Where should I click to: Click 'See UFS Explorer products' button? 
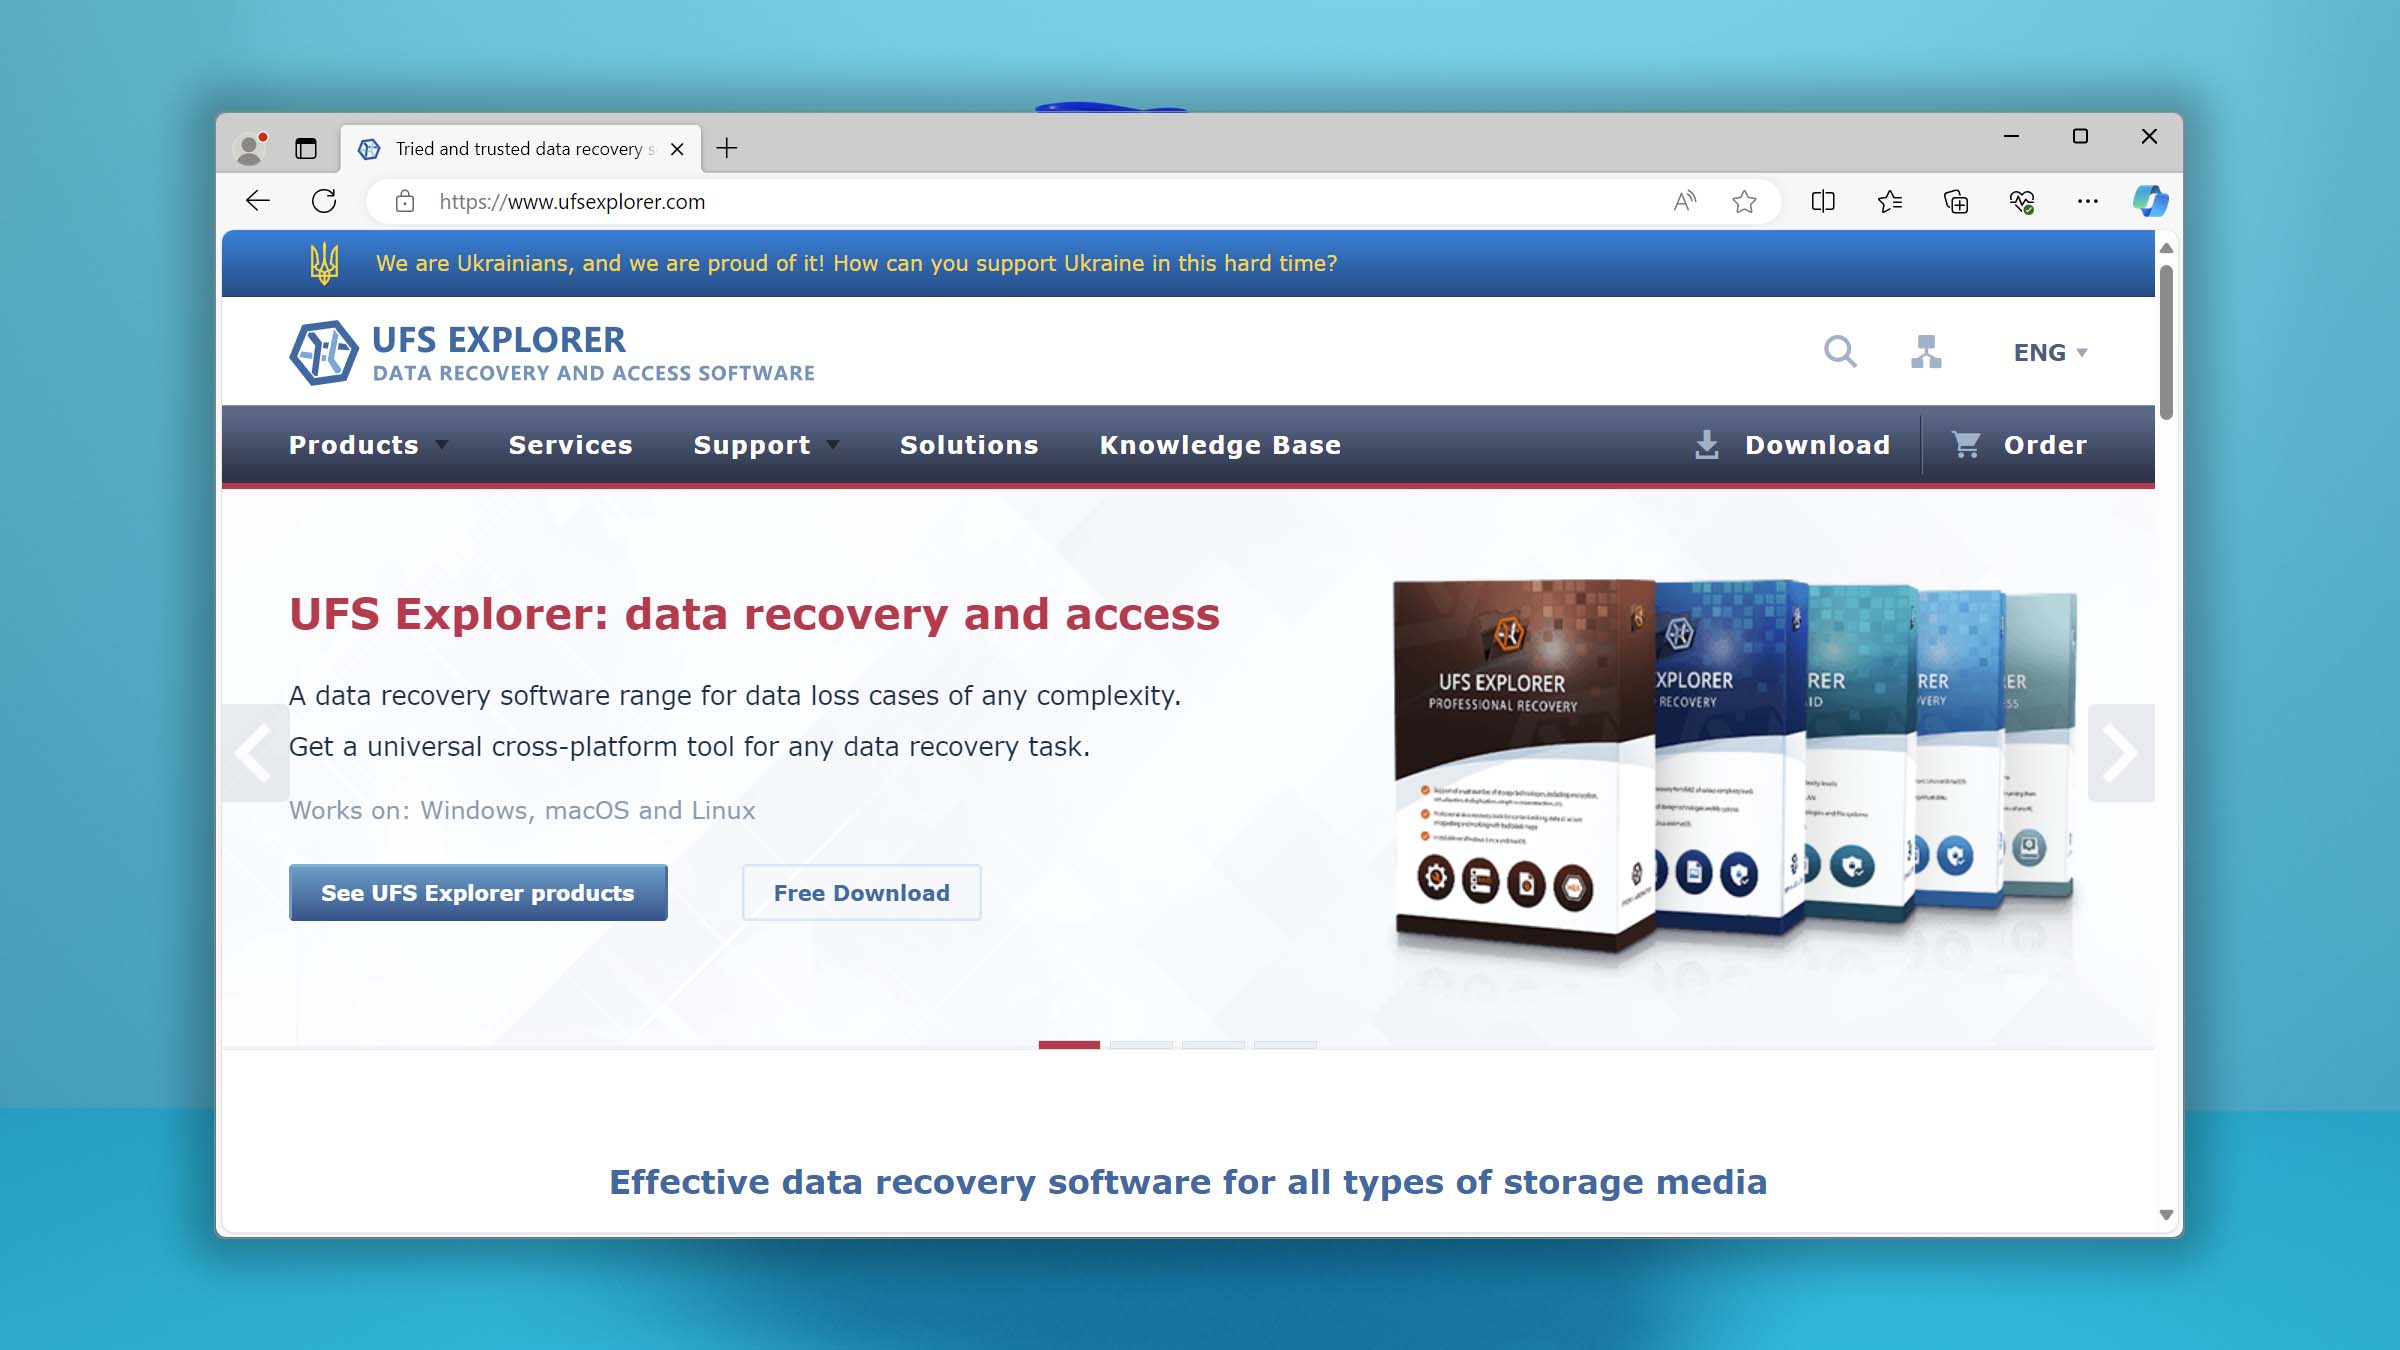point(478,892)
